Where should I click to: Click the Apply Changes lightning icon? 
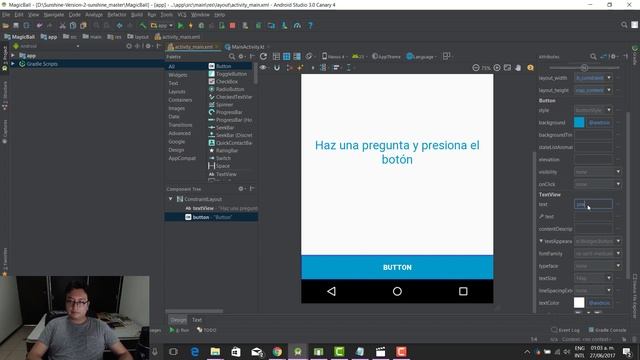coord(191,25)
